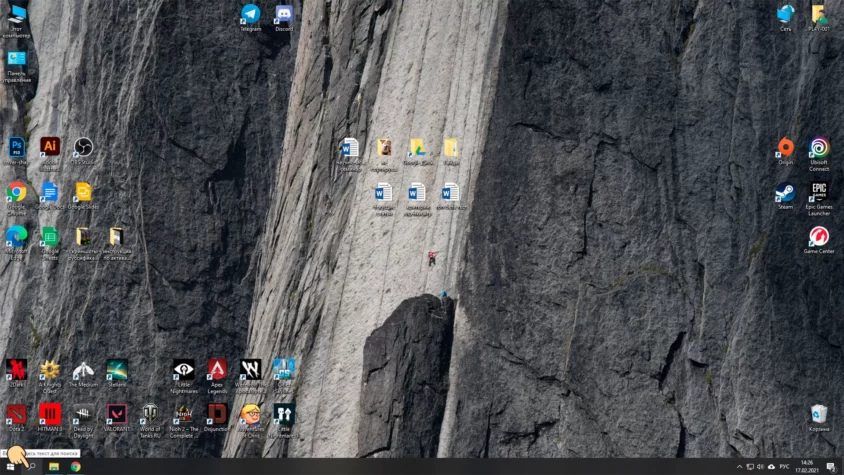Open the РУС language switcher
Viewport: 844px width, 475px height.
[784, 467]
